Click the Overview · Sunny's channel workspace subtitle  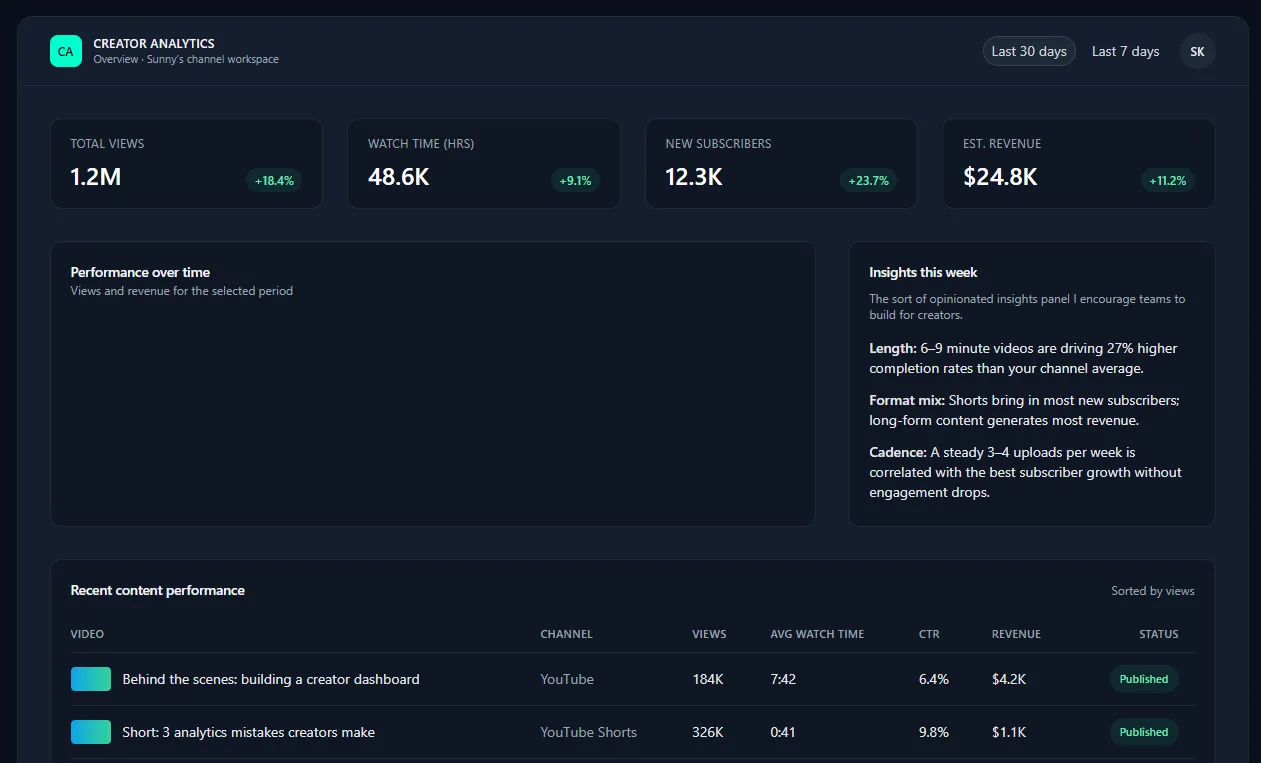tap(186, 59)
